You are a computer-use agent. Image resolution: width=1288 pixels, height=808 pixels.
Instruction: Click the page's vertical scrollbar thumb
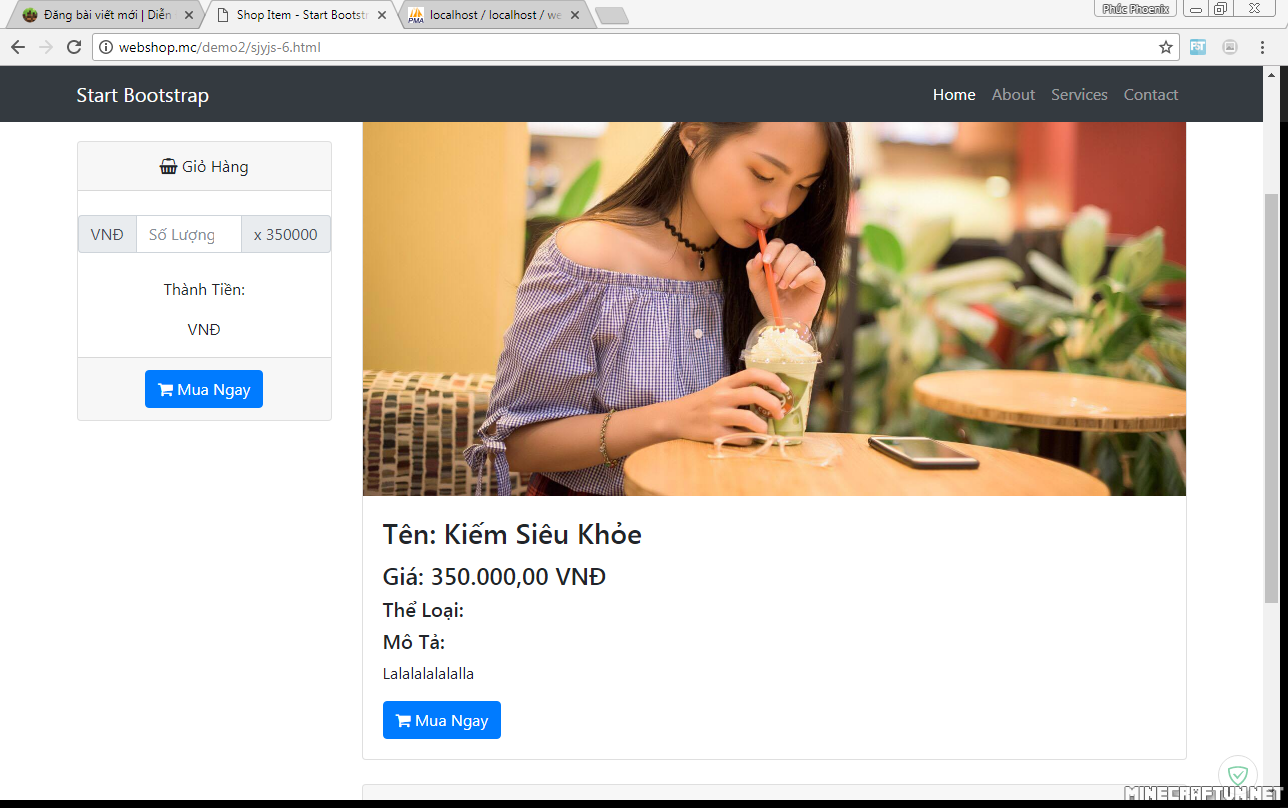pyautogui.click(x=1272, y=398)
